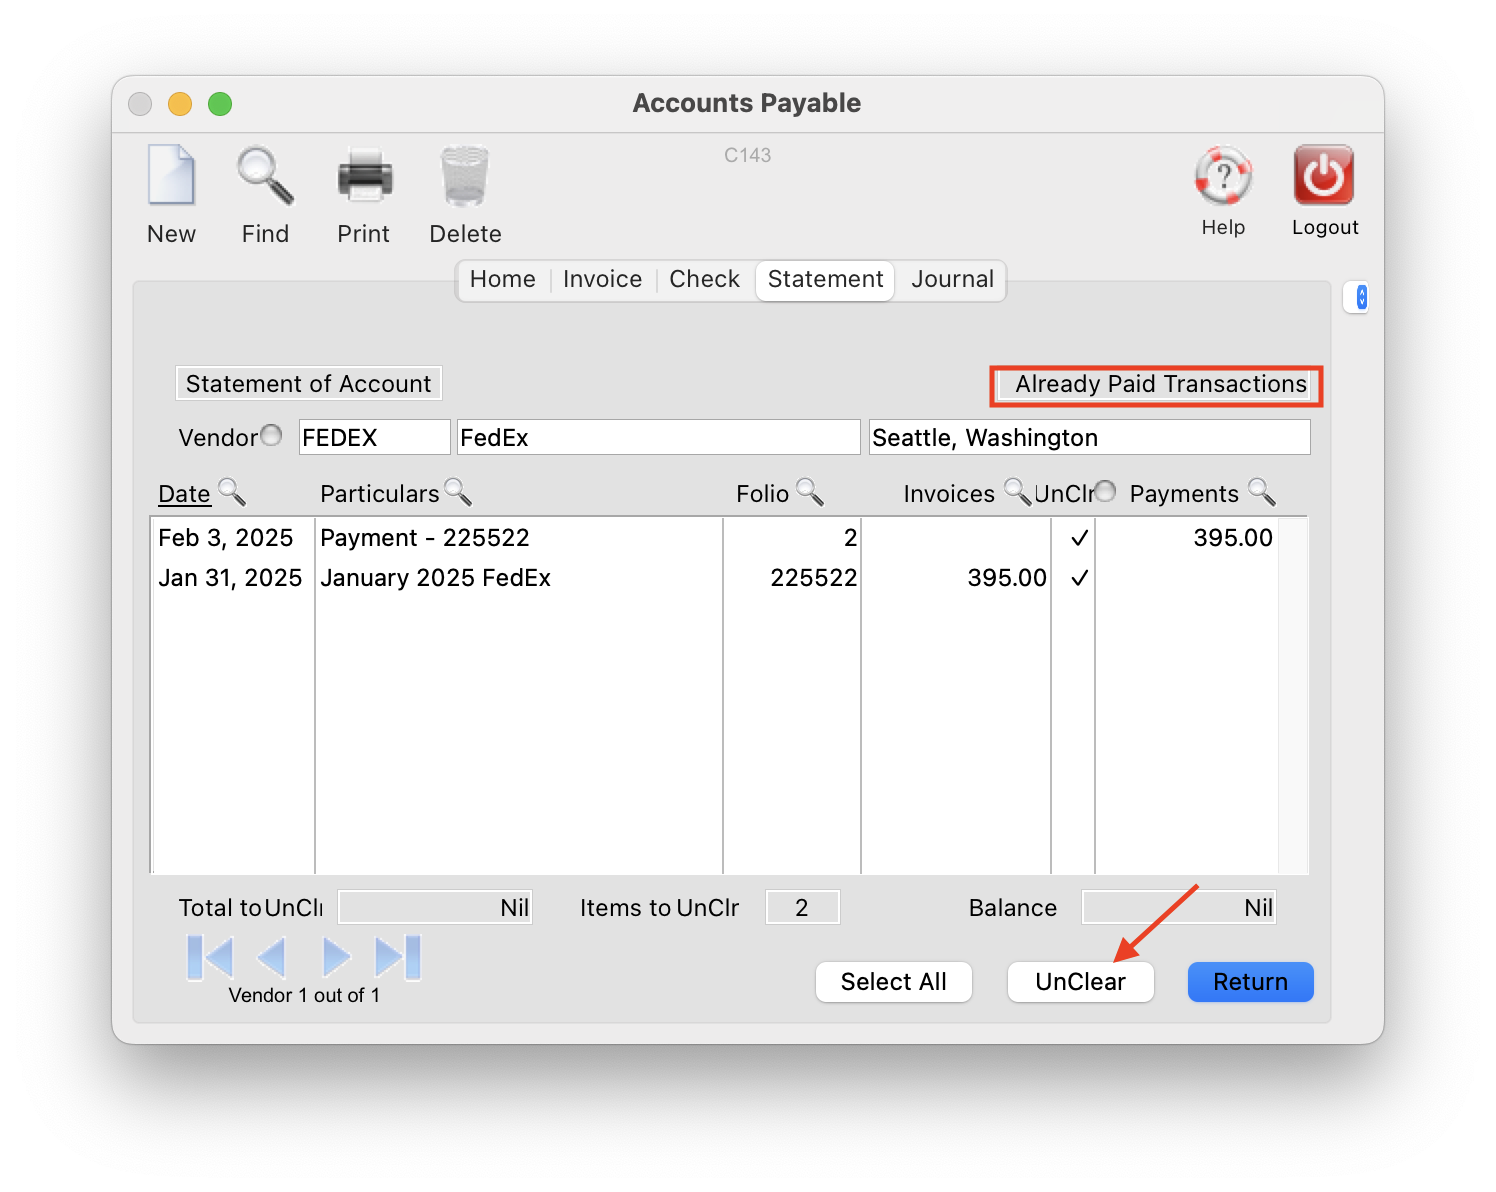Click the Payments column header text

(x=1184, y=494)
